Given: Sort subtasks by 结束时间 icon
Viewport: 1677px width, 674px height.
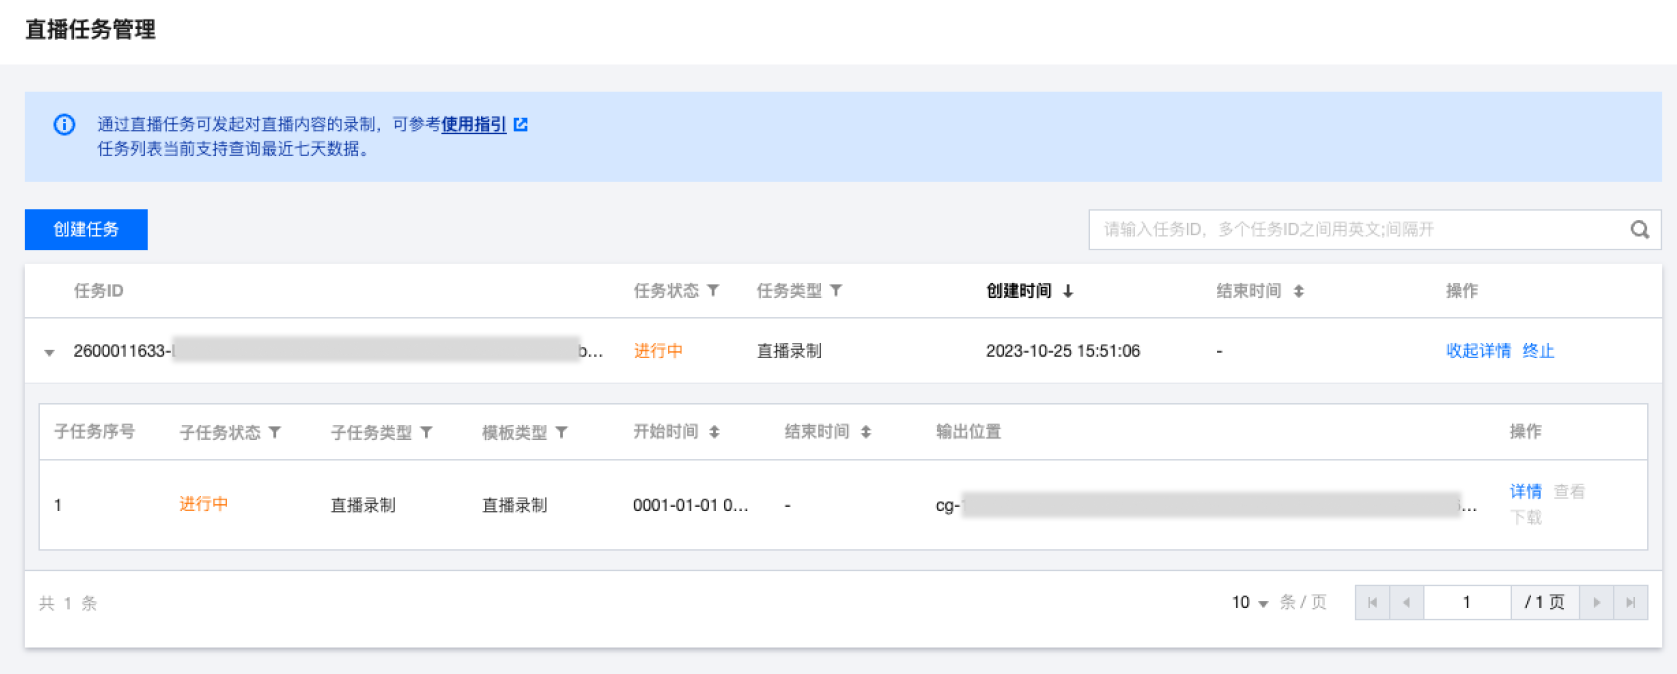Looking at the screenshot, I should point(866,433).
